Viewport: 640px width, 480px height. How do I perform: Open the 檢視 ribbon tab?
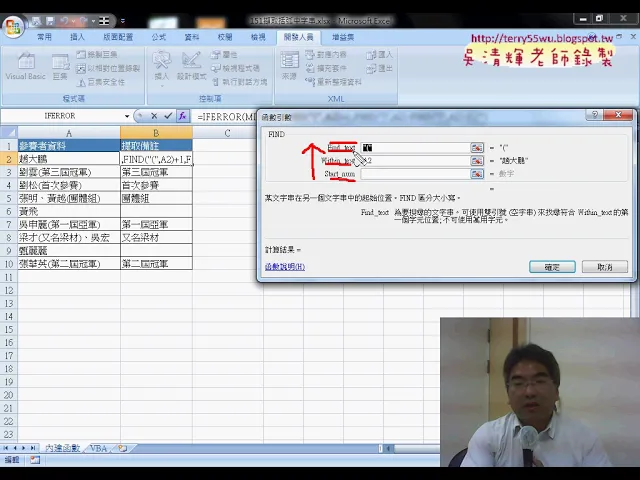tap(258, 37)
